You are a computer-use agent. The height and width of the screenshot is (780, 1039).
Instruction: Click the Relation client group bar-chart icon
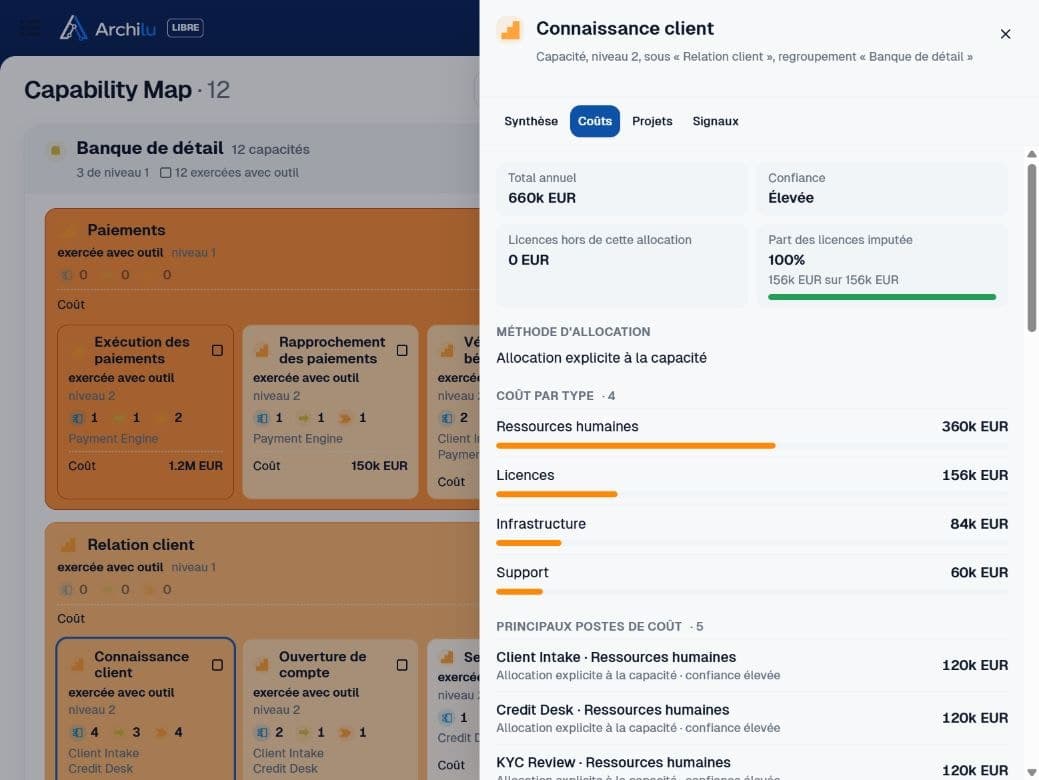coord(68,545)
